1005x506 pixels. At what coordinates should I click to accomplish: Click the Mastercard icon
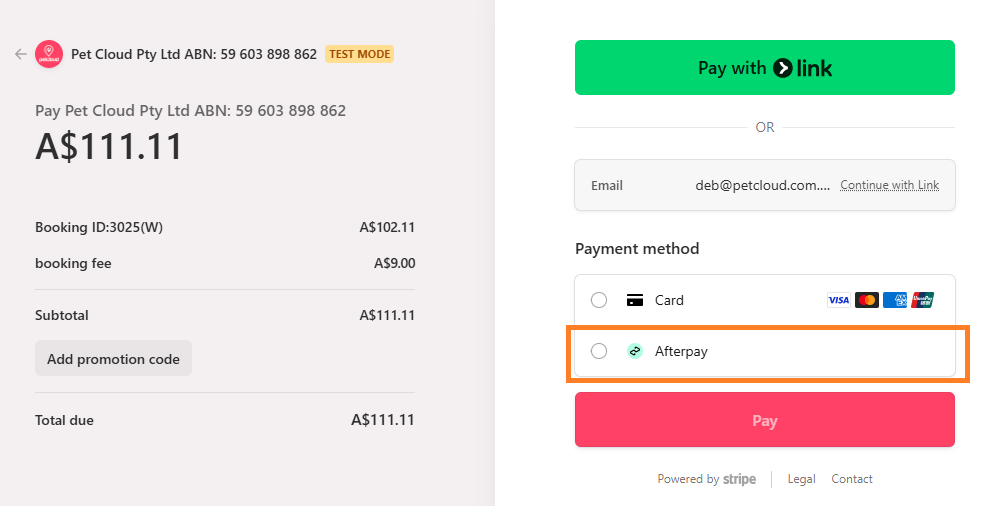point(867,300)
